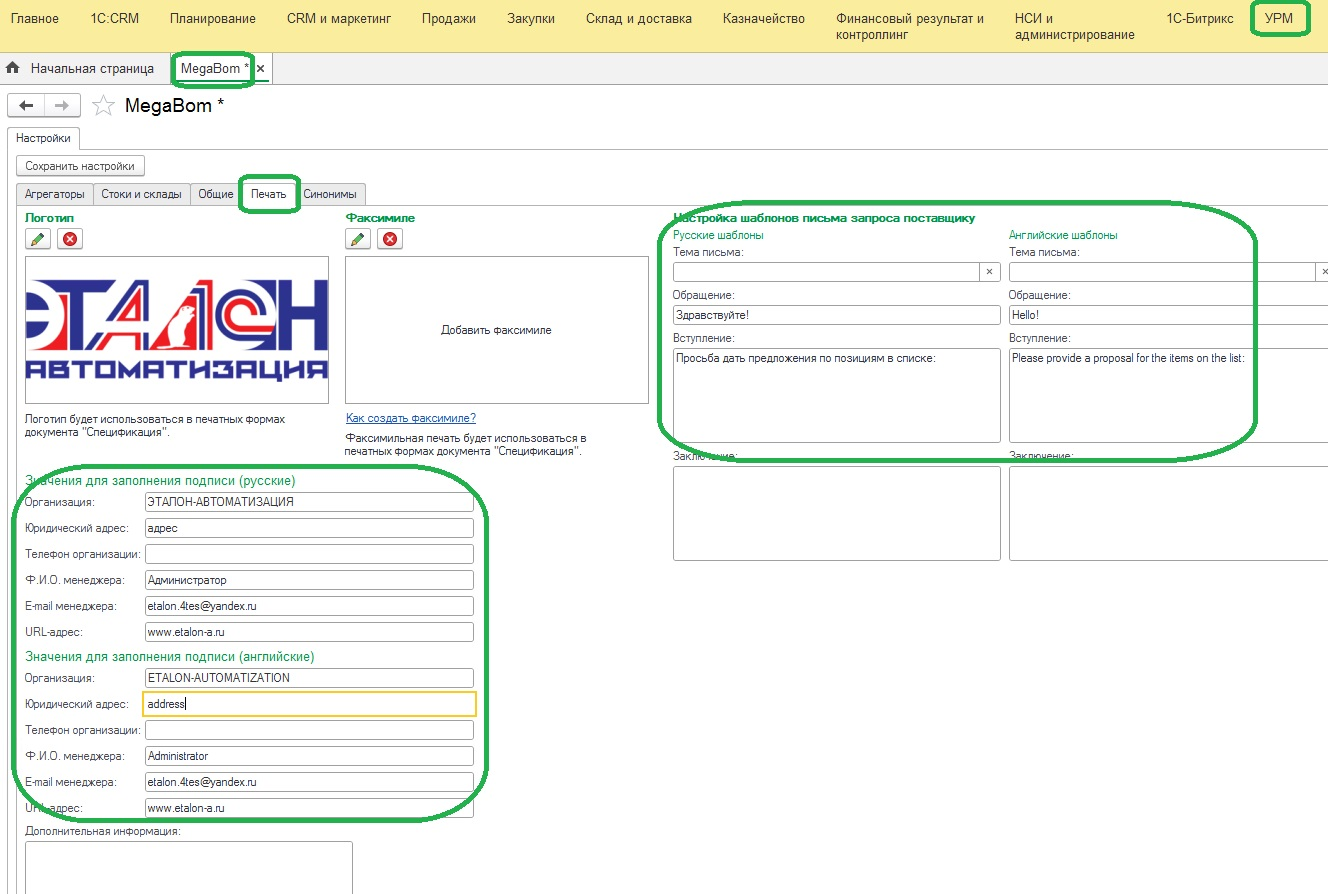Close the MegaBom tab

[261, 68]
